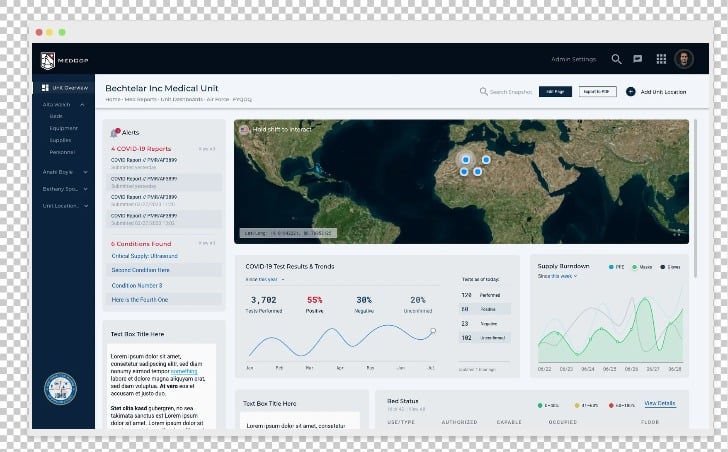Click the user profile avatar
The width and height of the screenshot is (728, 452).
click(684, 59)
